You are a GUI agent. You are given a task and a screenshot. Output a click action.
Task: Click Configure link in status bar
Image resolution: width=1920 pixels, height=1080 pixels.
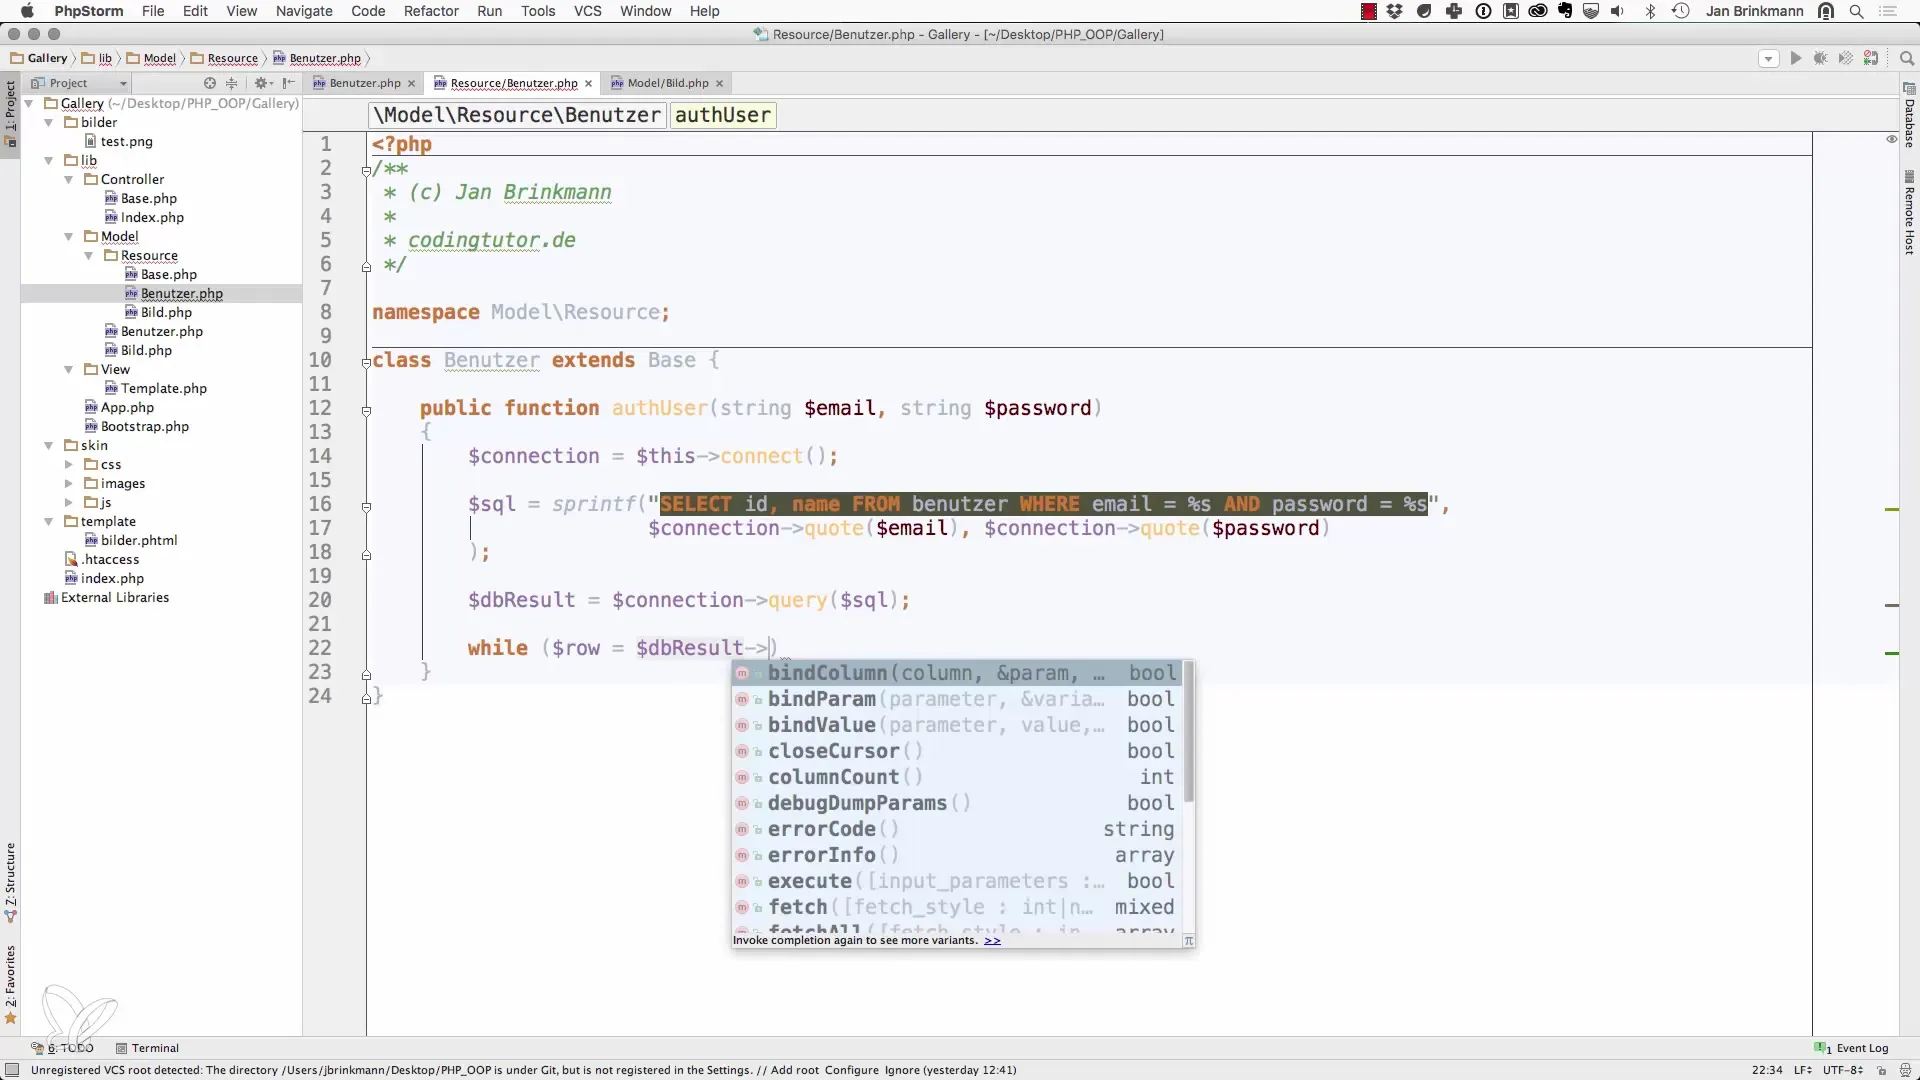click(851, 1070)
